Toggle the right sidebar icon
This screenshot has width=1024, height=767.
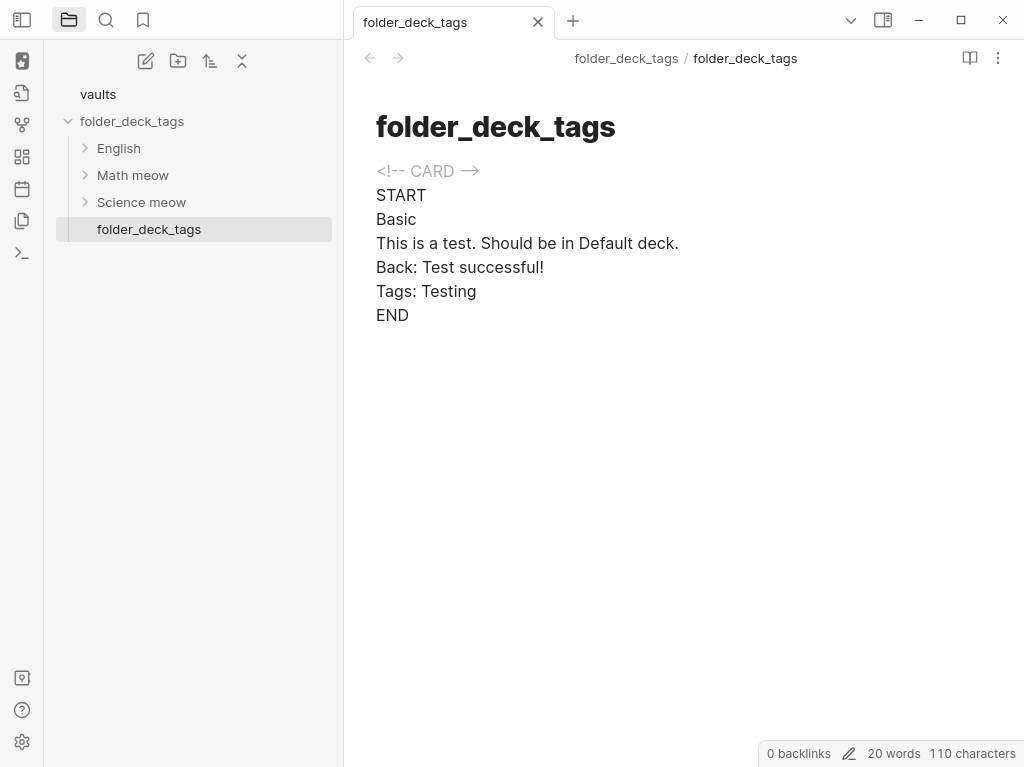click(883, 20)
